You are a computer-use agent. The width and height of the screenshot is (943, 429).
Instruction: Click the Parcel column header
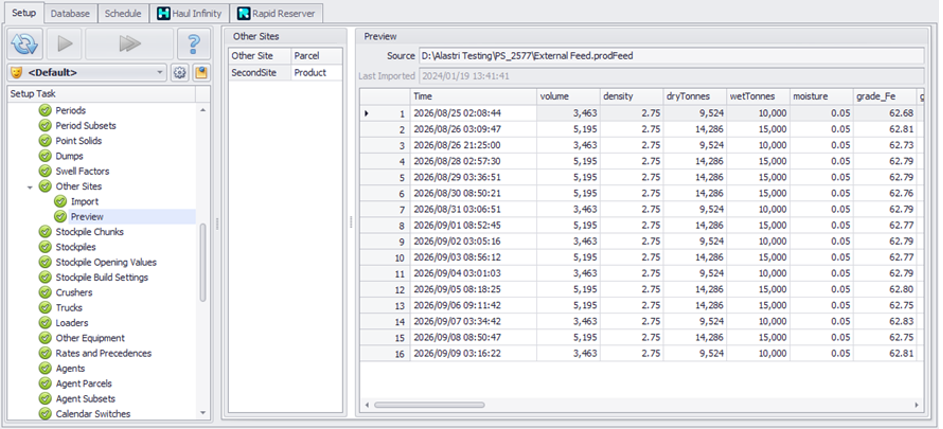tap(316, 56)
